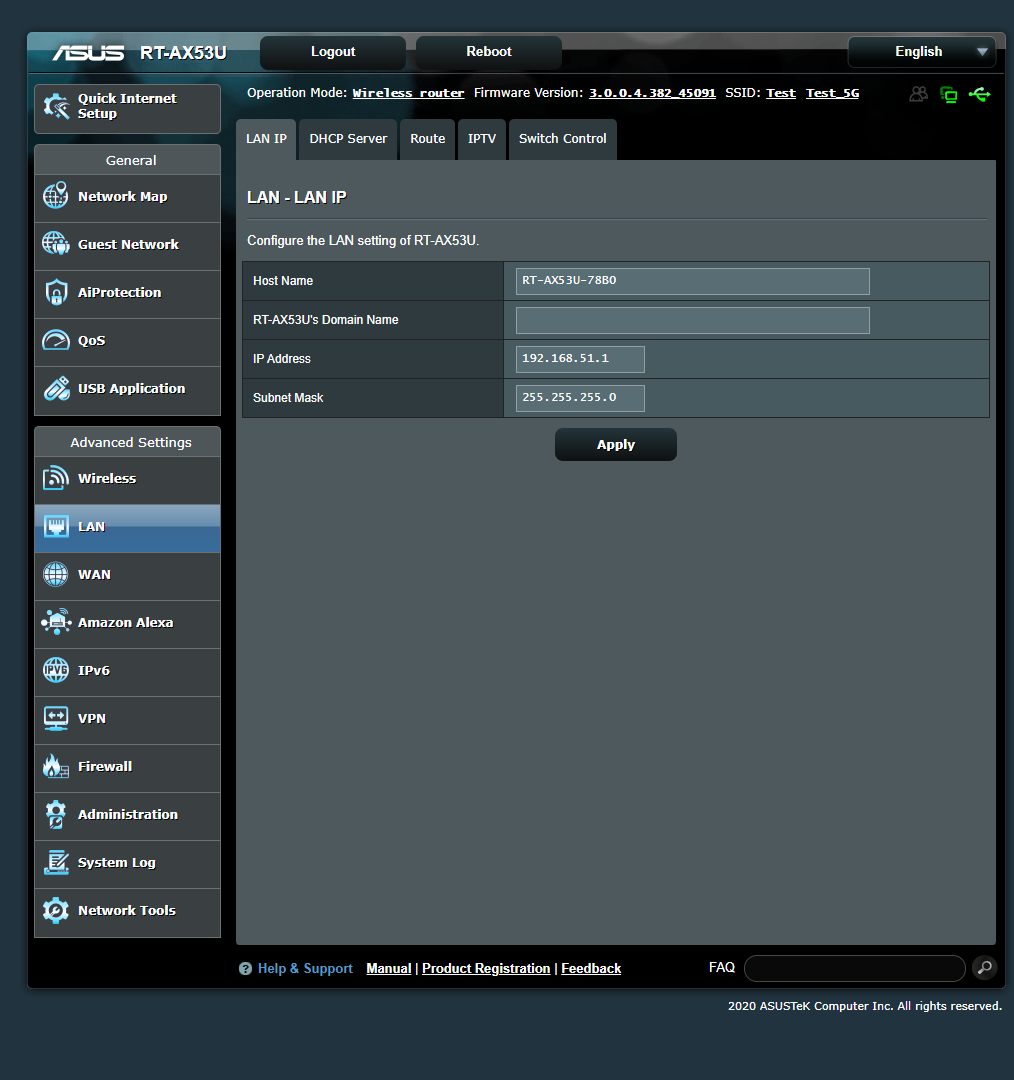Open USB Application menu entry
The height and width of the screenshot is (1080, 1014).
click(127, 391)
